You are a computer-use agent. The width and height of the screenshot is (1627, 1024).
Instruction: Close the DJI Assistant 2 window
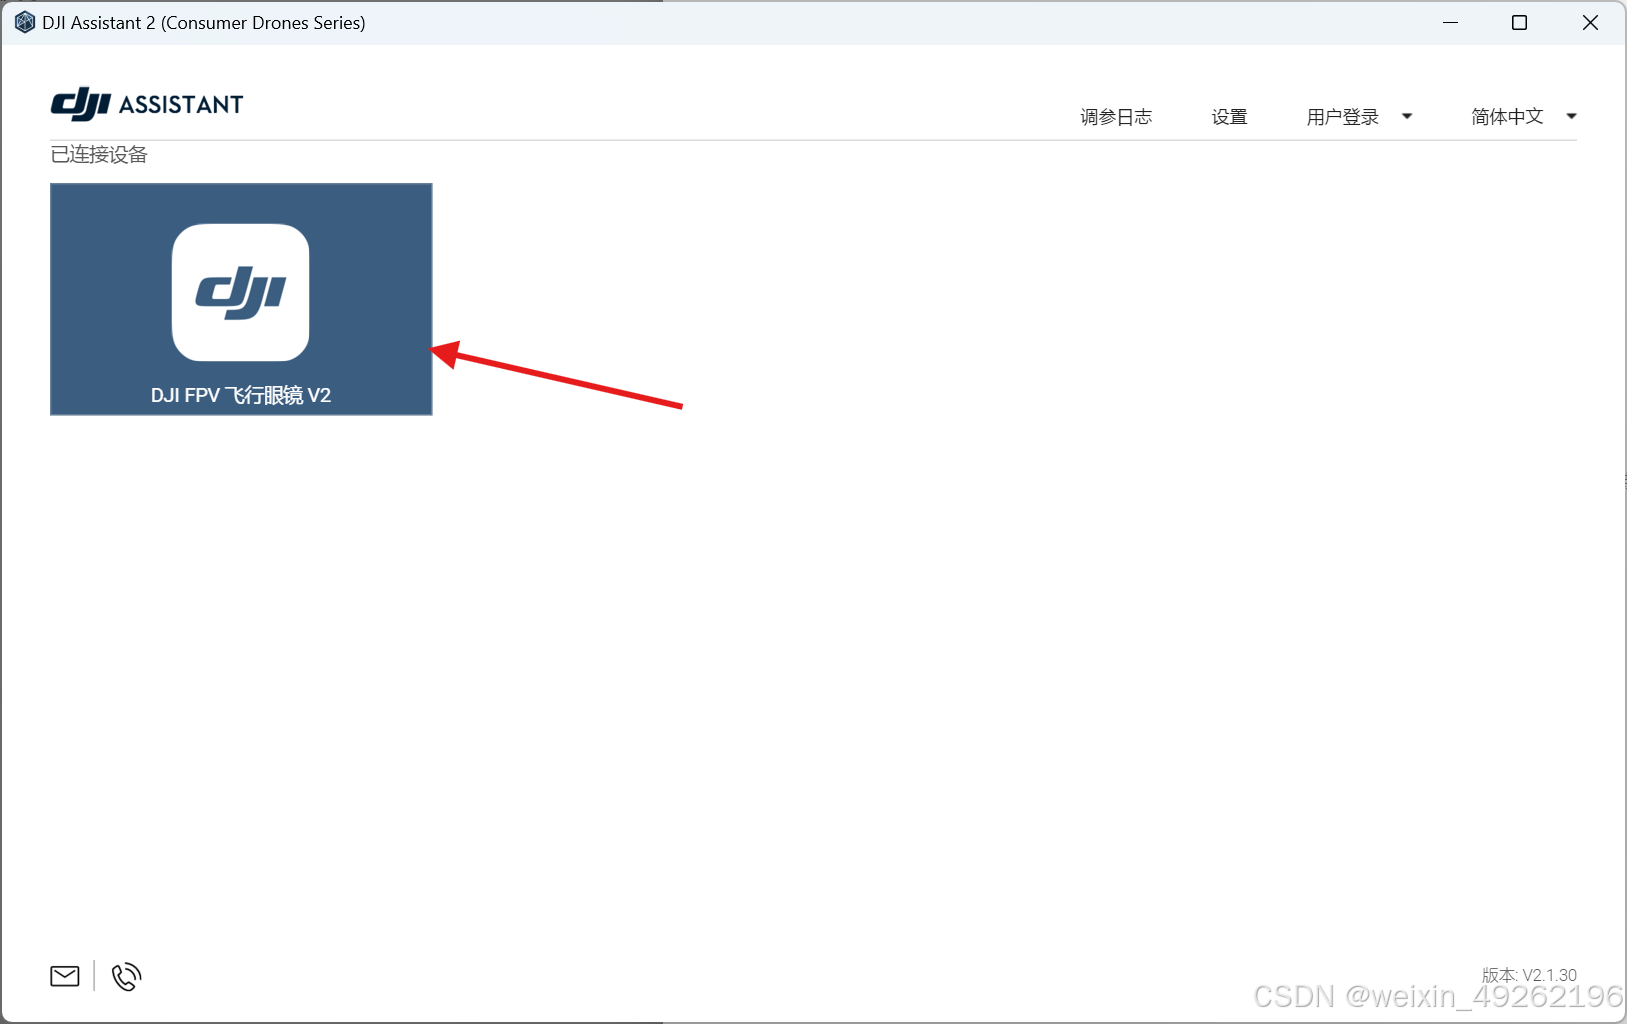[1590, 22]
